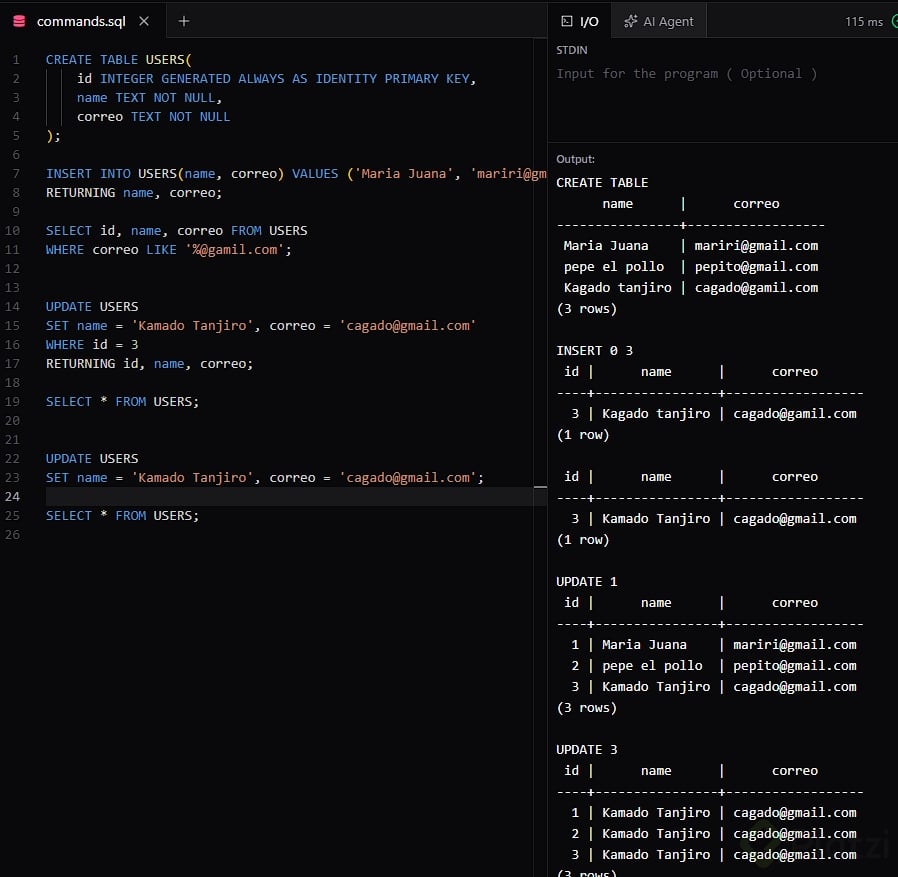Click the RETURNING name, correo line
898x877 pixels.
tap(134, 192)
